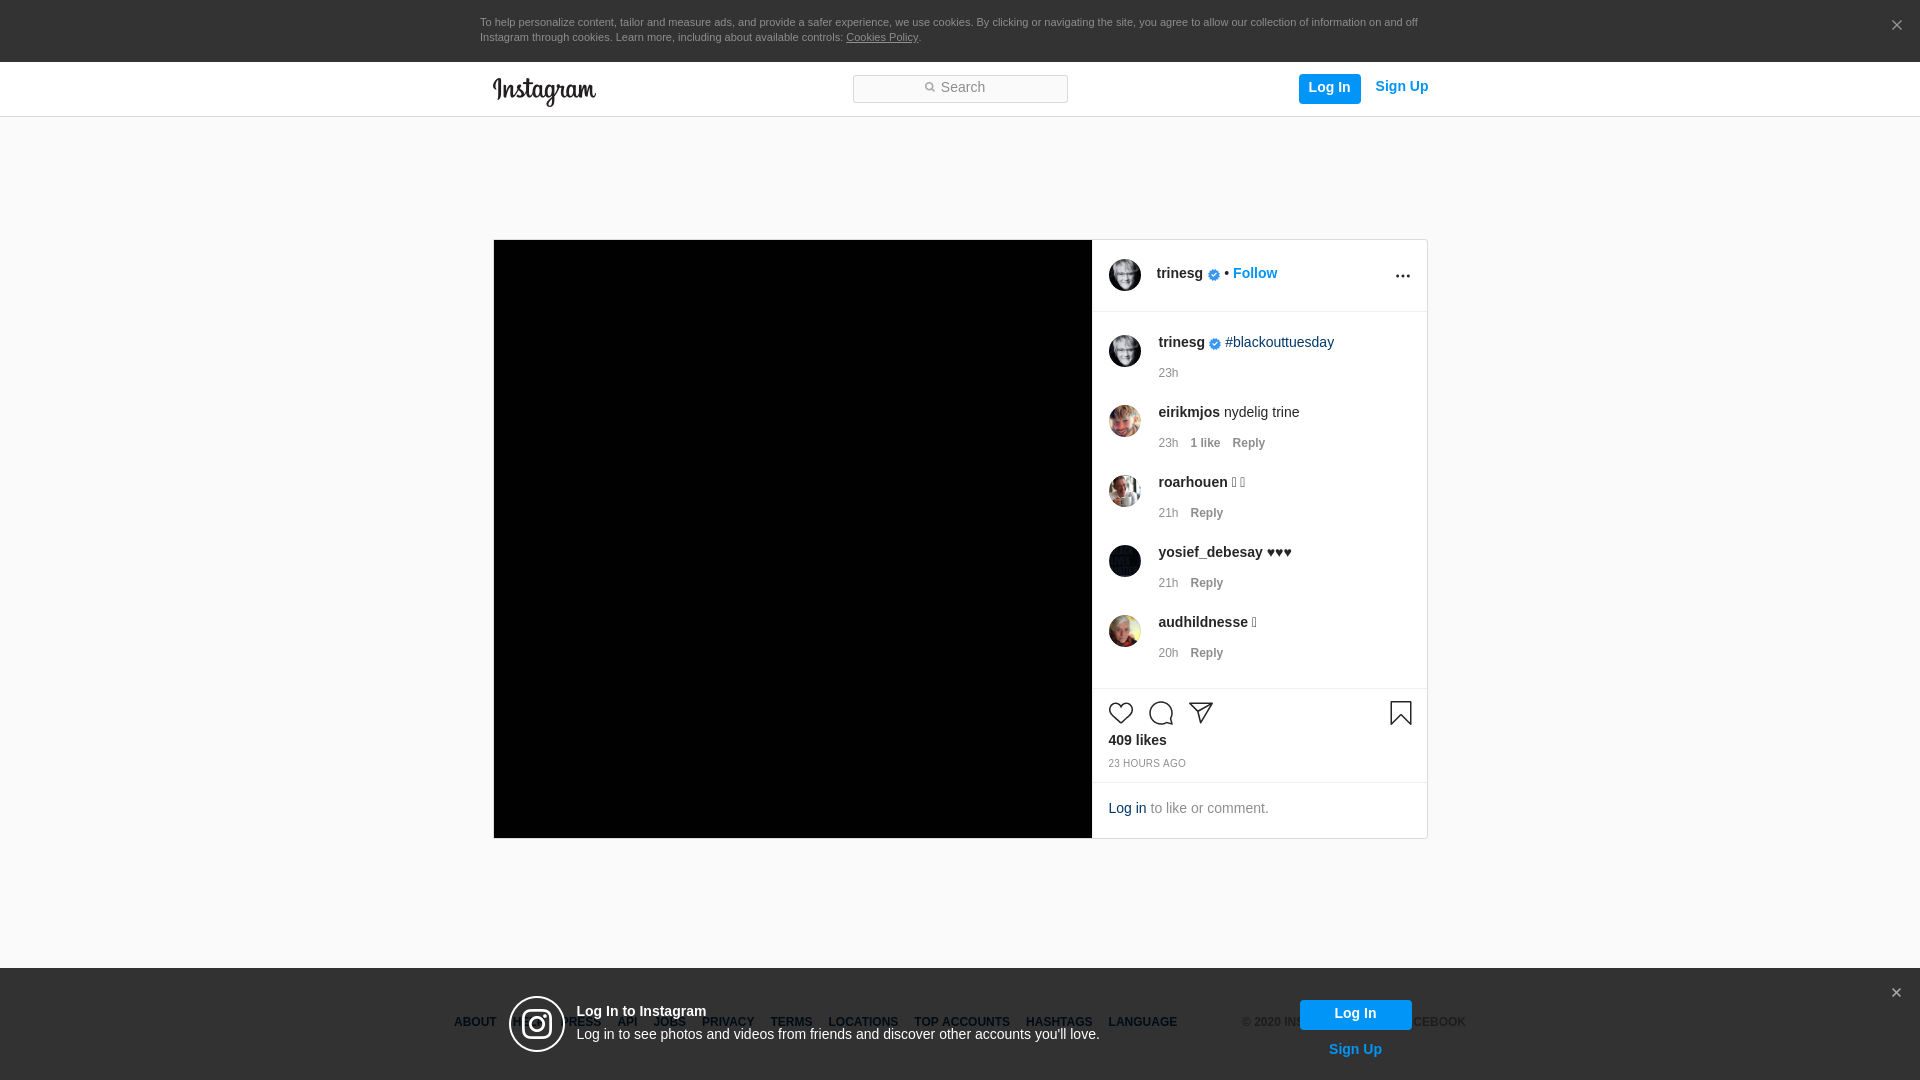Open the ABOUT footer link

click(475, 1023)
